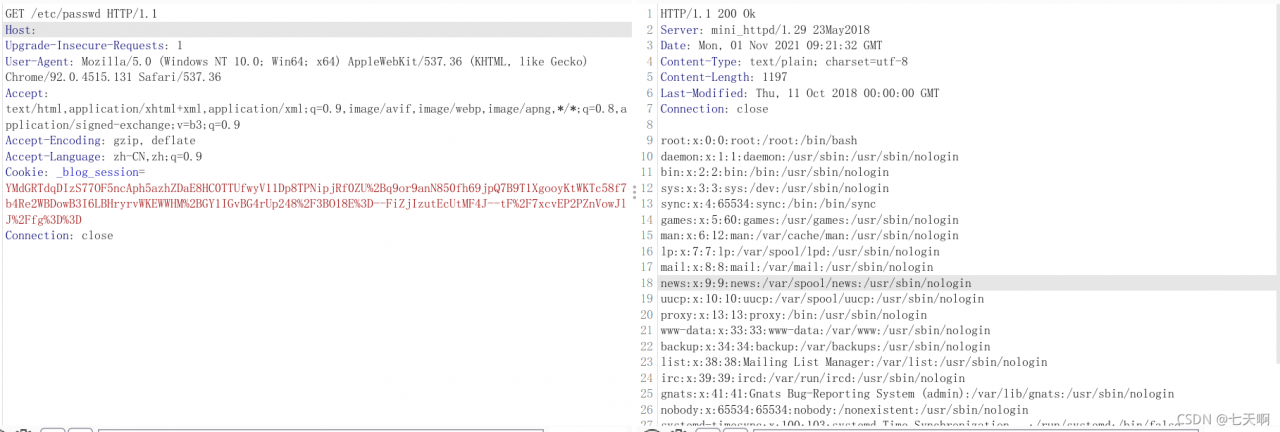Click the Content-Type: text/plain response header
1280x432 pixels.
coord(784,62)
